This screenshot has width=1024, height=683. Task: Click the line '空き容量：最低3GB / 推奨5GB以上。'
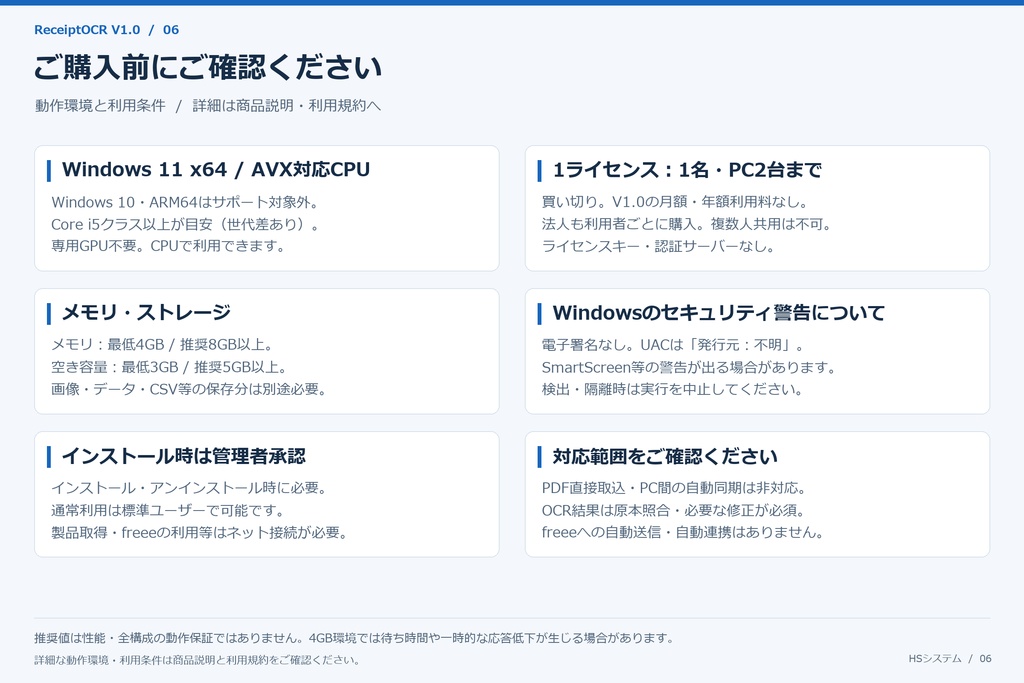(169, 367)
